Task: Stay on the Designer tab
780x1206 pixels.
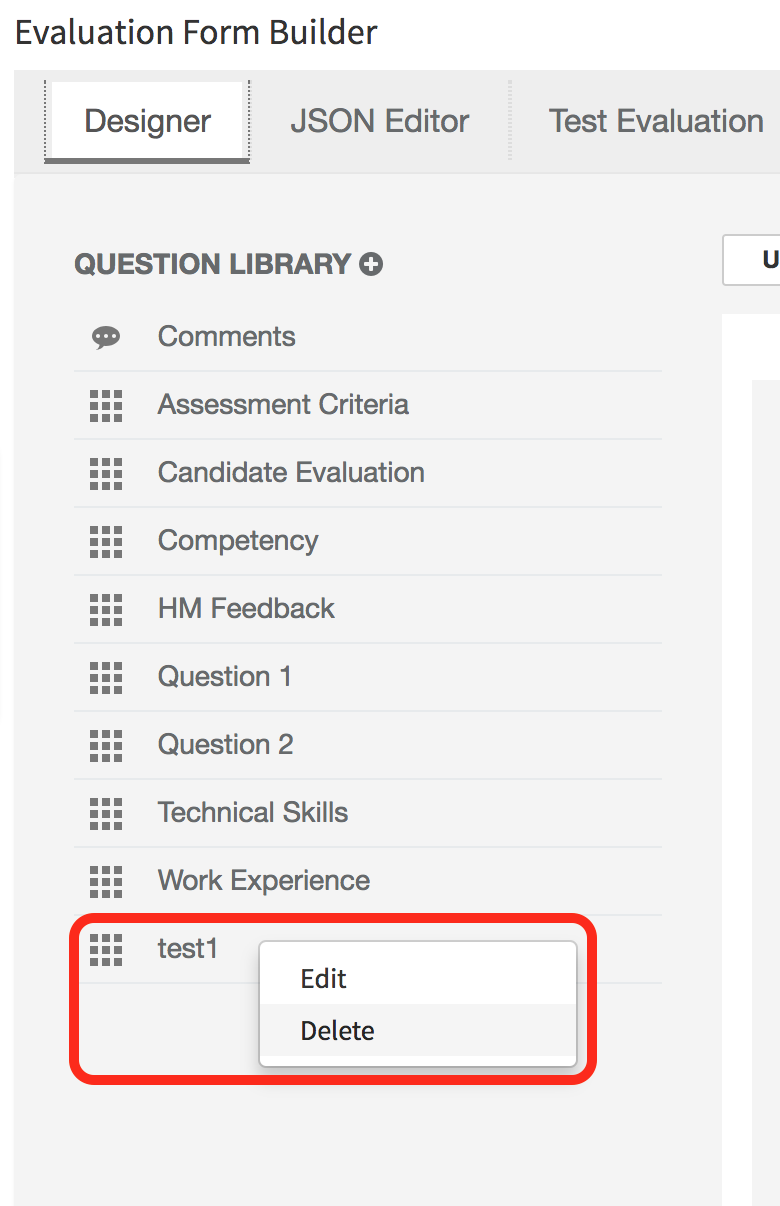Action: tap(146, 120)
